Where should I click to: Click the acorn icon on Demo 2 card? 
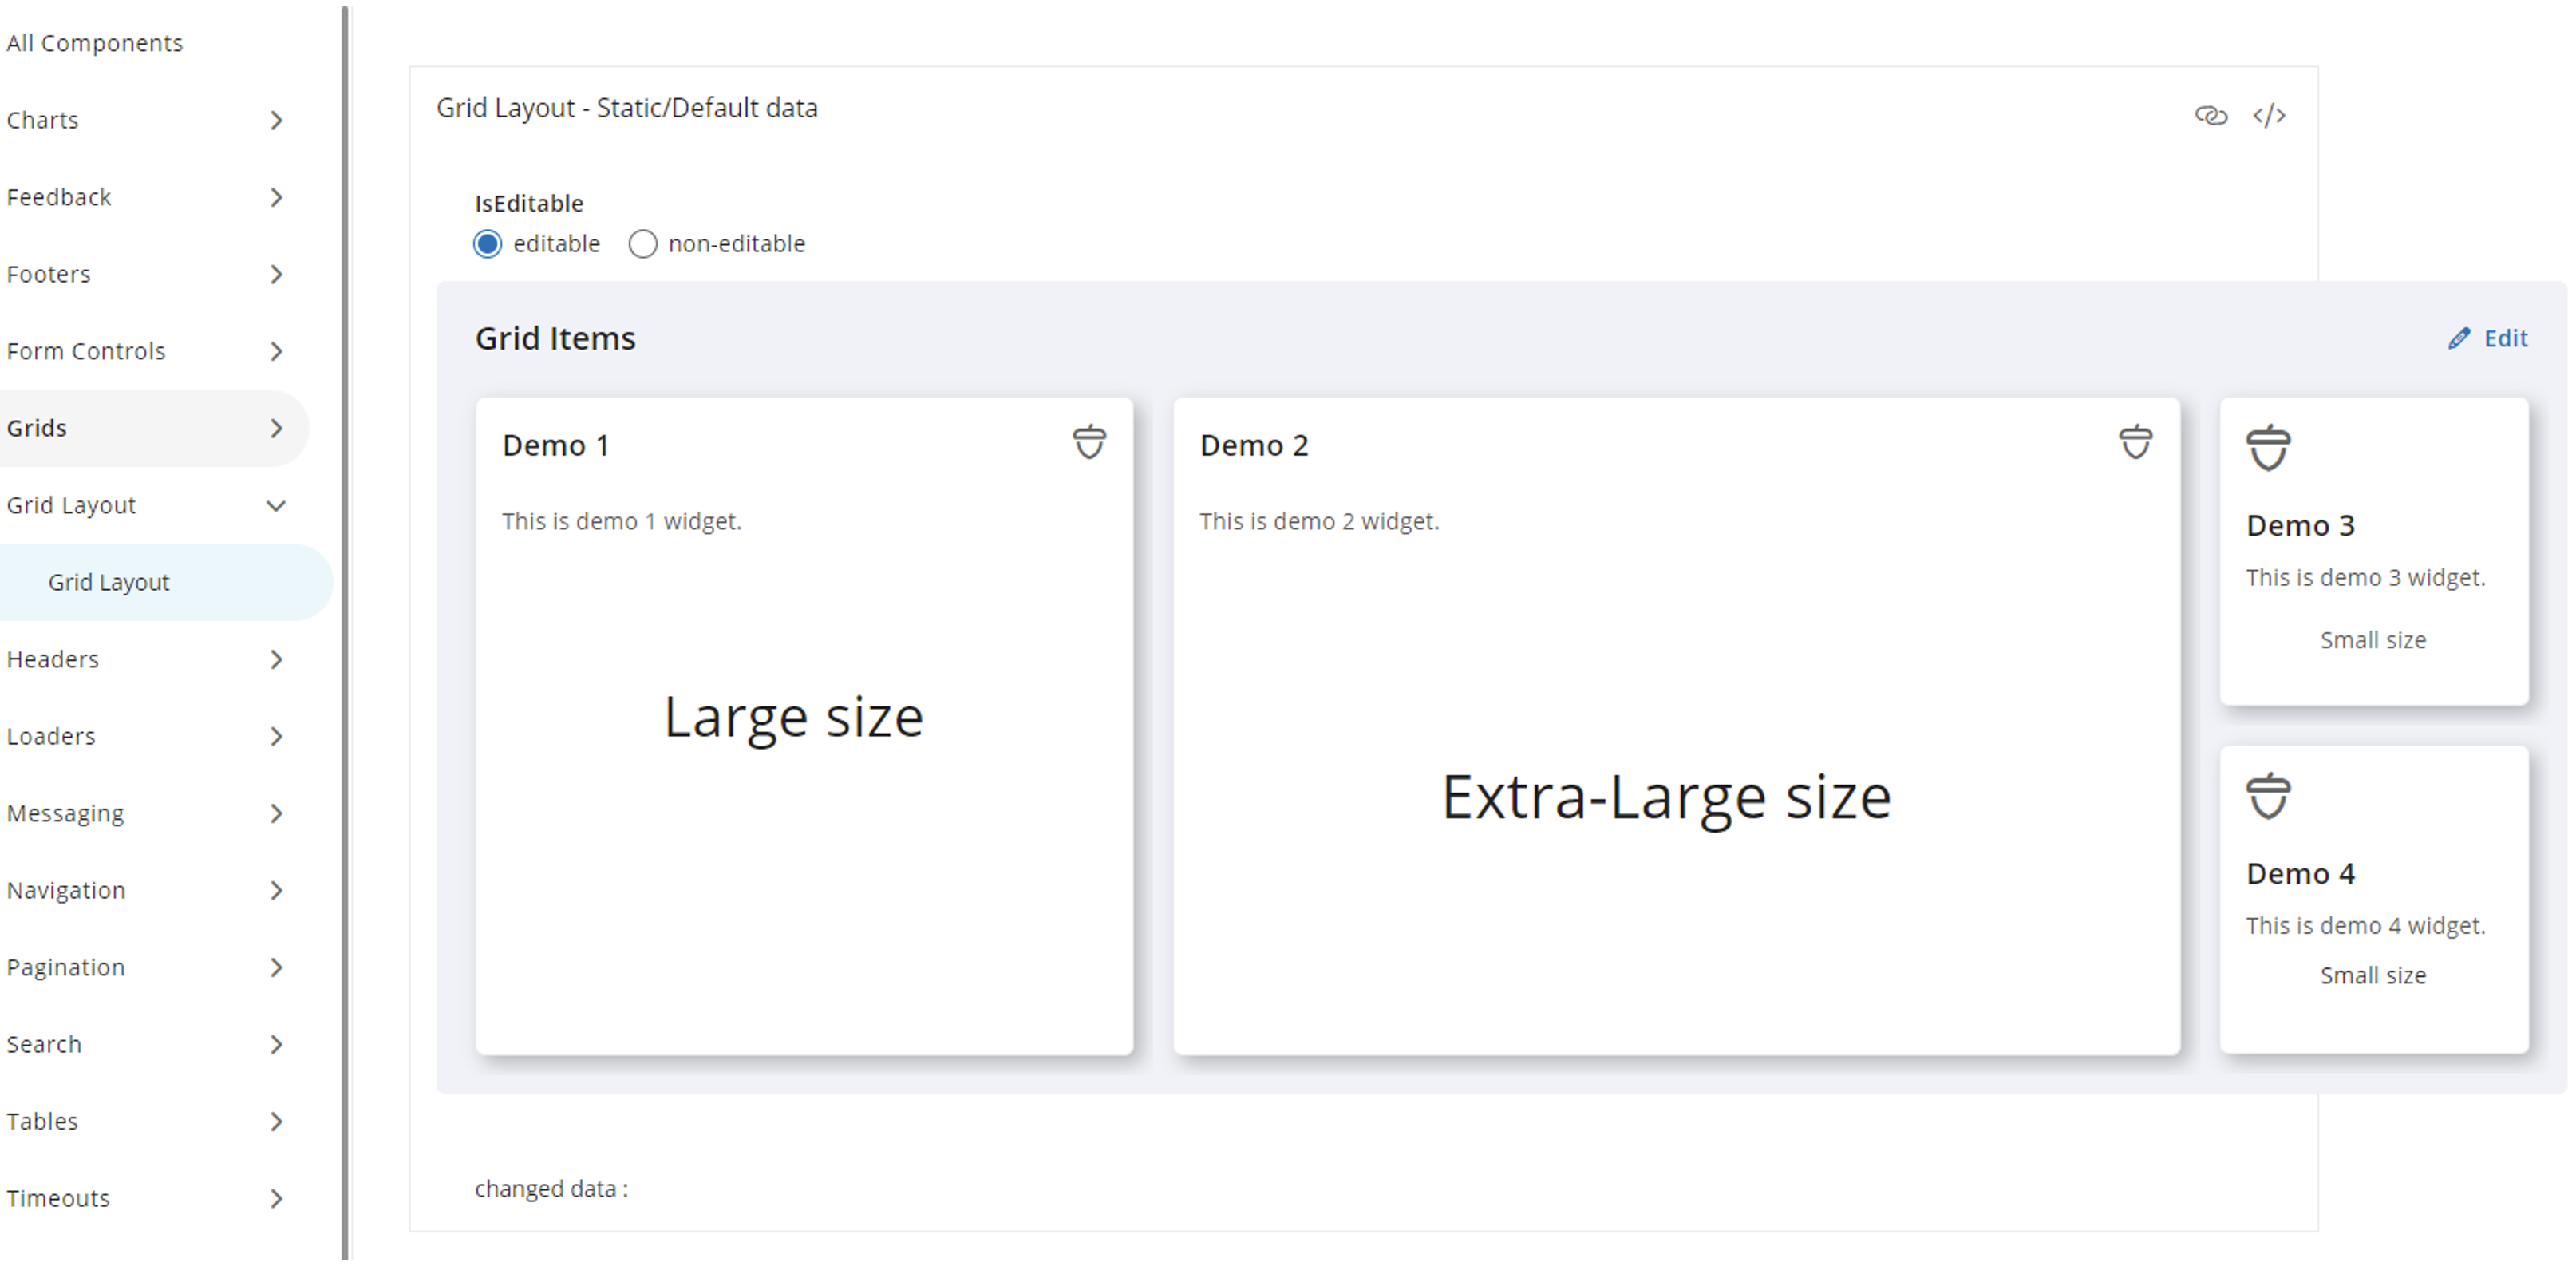(x=2135, y=442)
